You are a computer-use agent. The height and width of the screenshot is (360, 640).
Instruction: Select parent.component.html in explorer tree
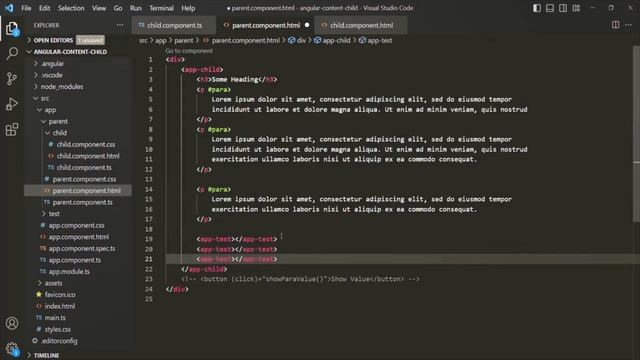[78, 190]
